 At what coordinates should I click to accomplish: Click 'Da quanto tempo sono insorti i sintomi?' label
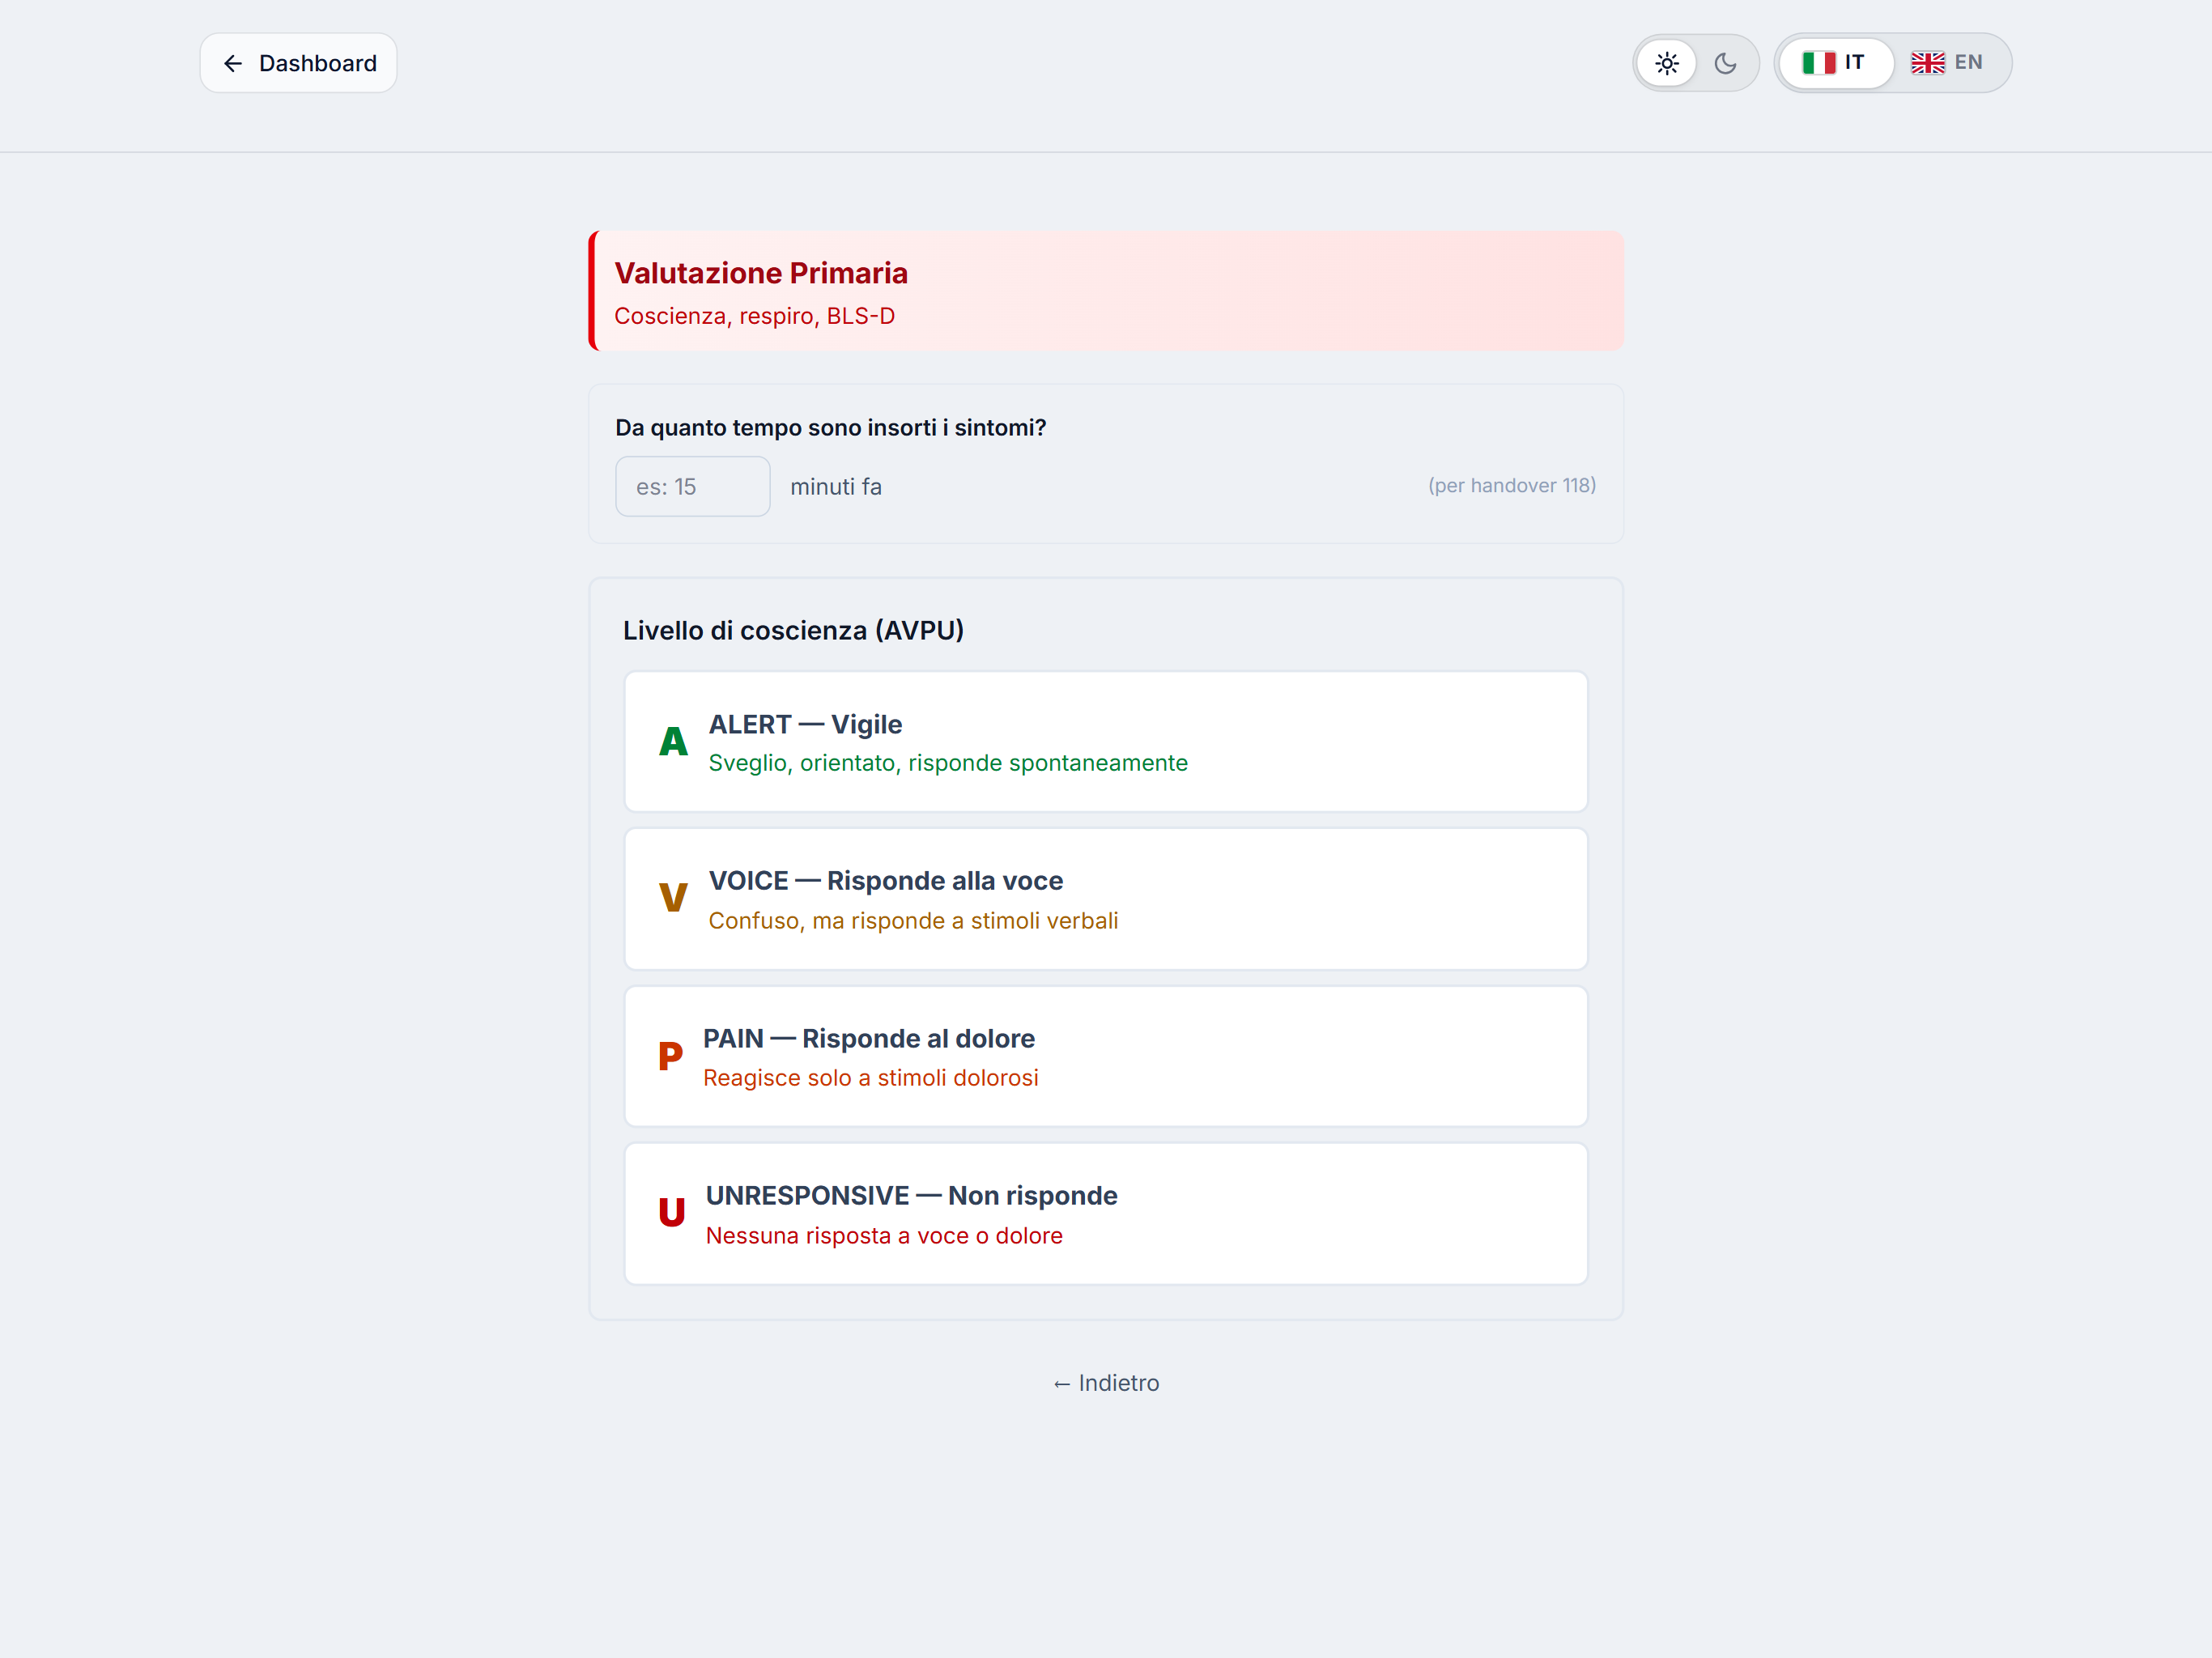(x=830, y=428)
